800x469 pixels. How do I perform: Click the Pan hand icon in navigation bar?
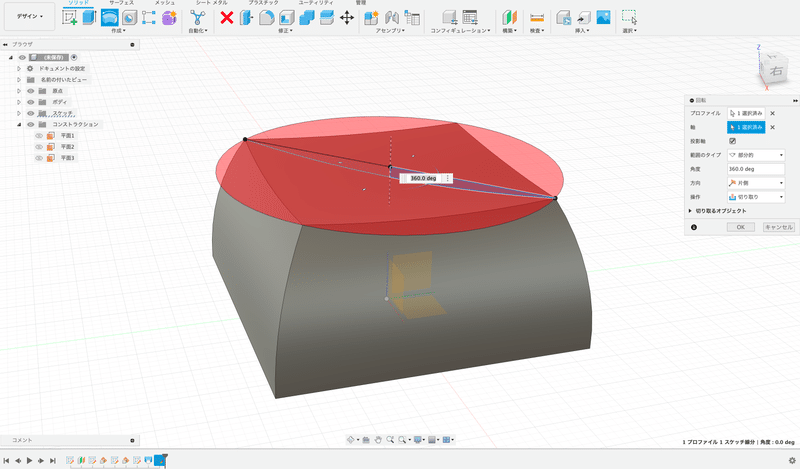[378, 439]
